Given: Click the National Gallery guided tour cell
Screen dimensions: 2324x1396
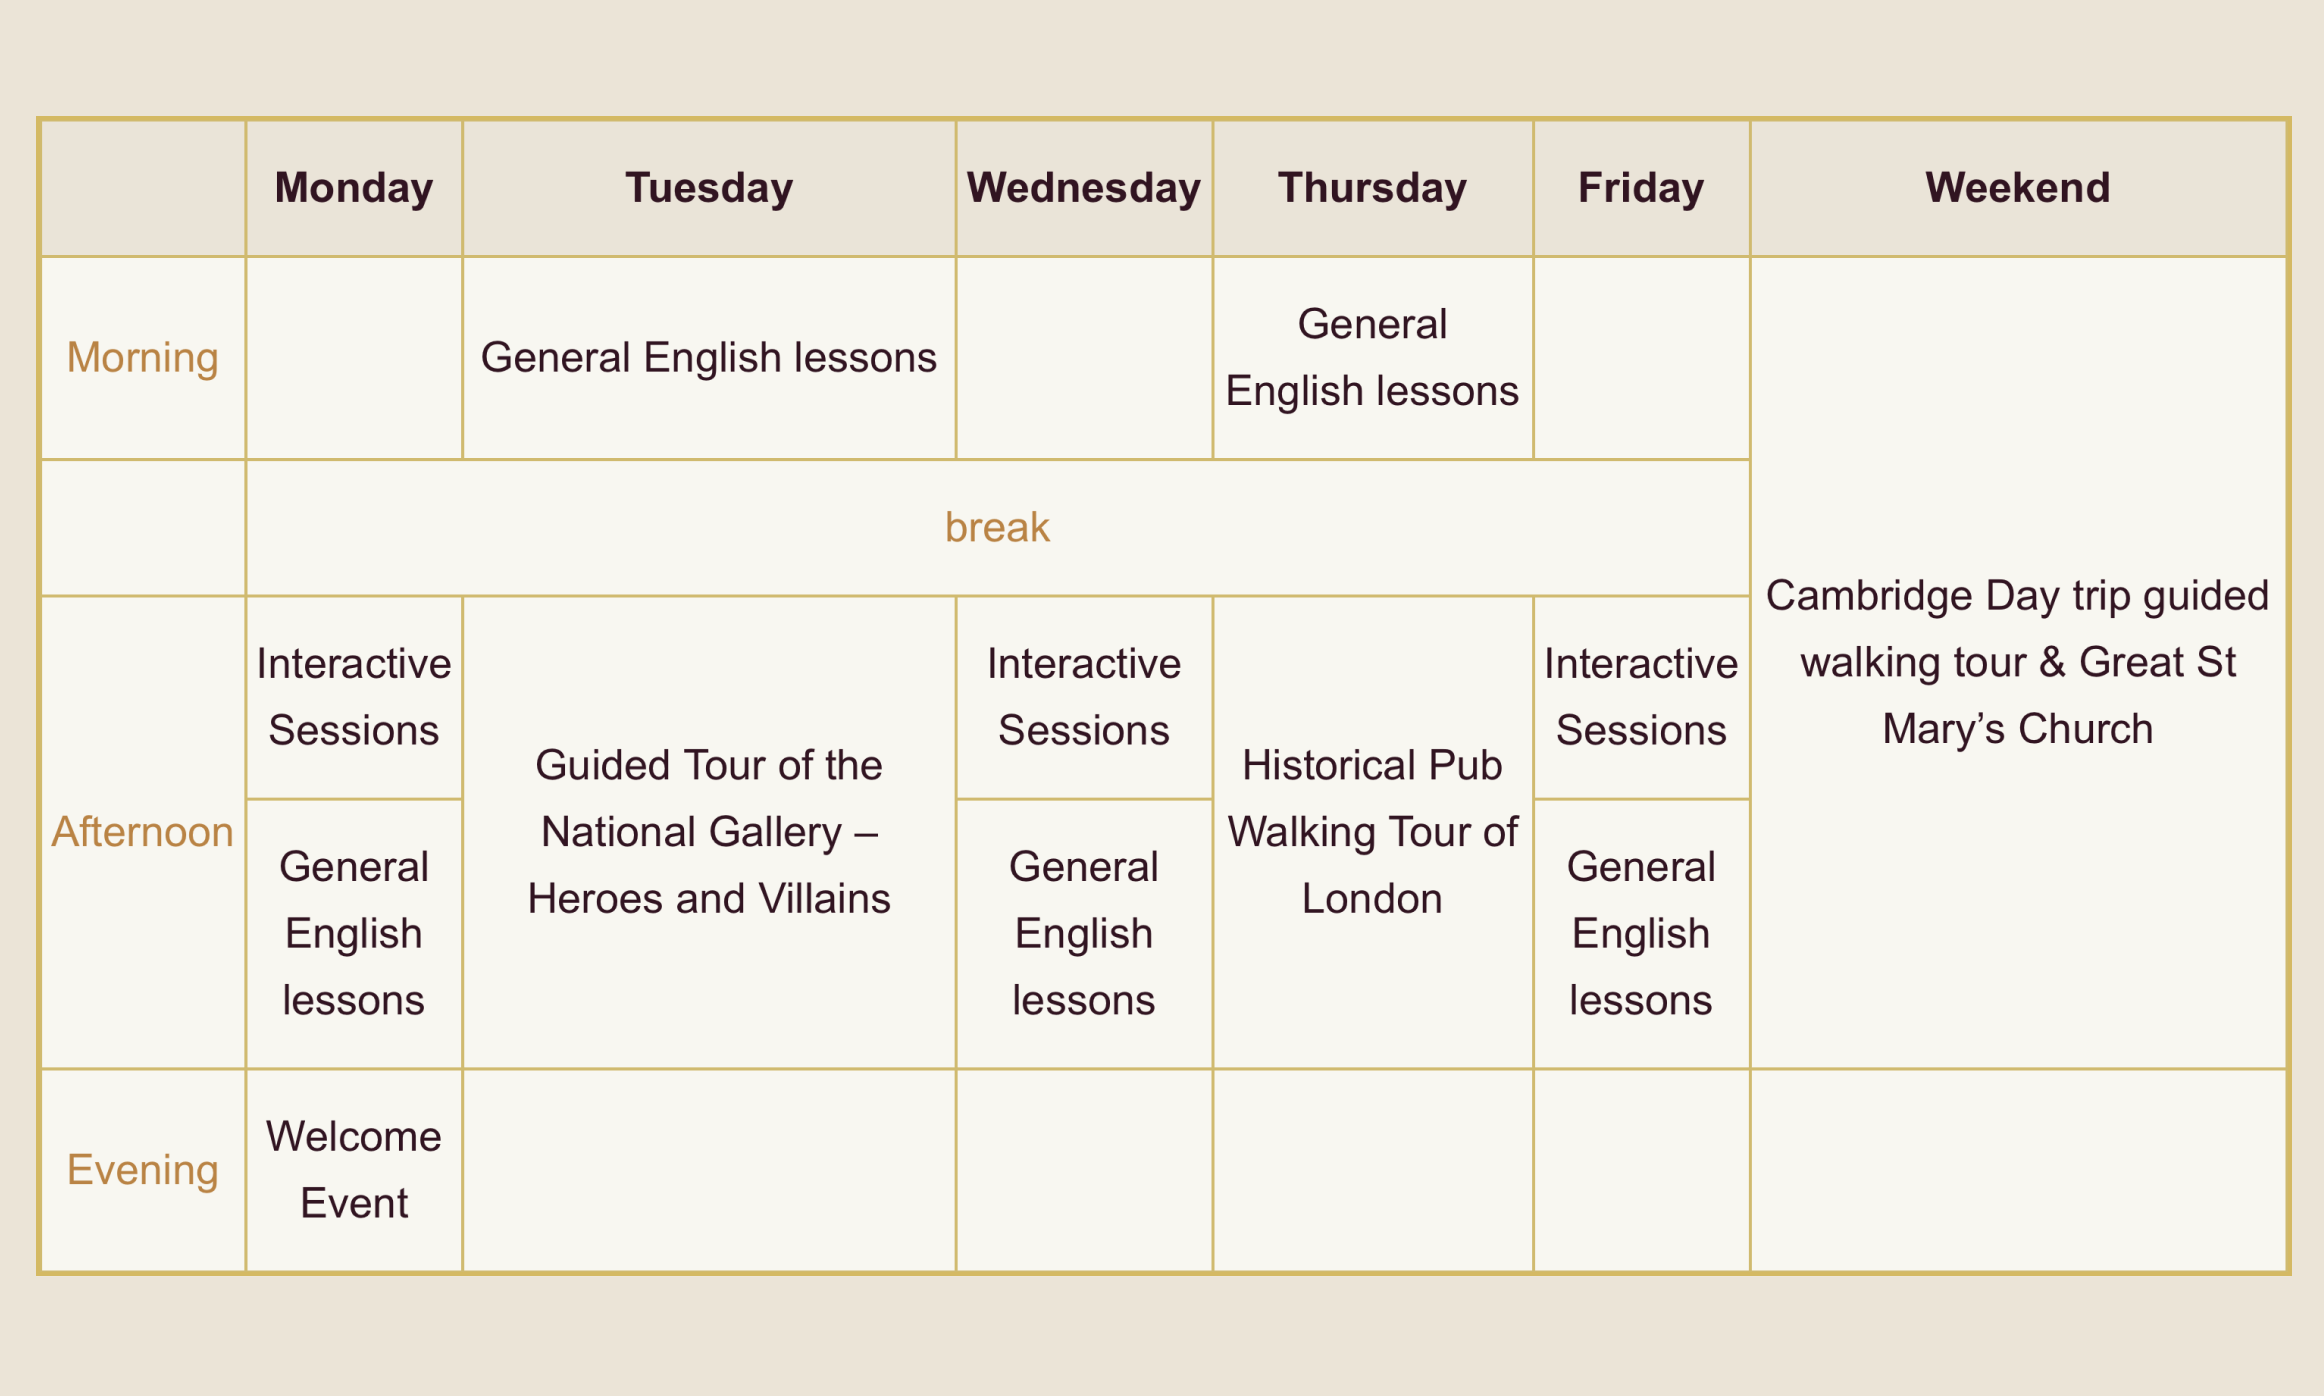Looking at the screenshot, I should tap(709, 832).
